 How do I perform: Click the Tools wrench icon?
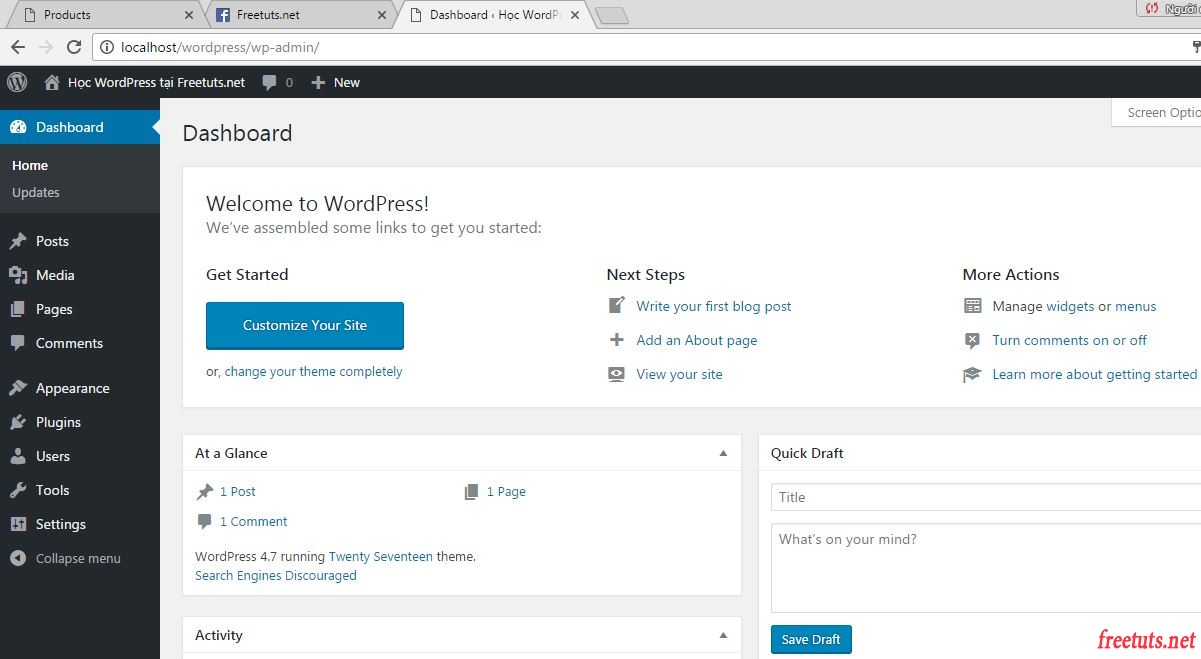tap(17, 490)
